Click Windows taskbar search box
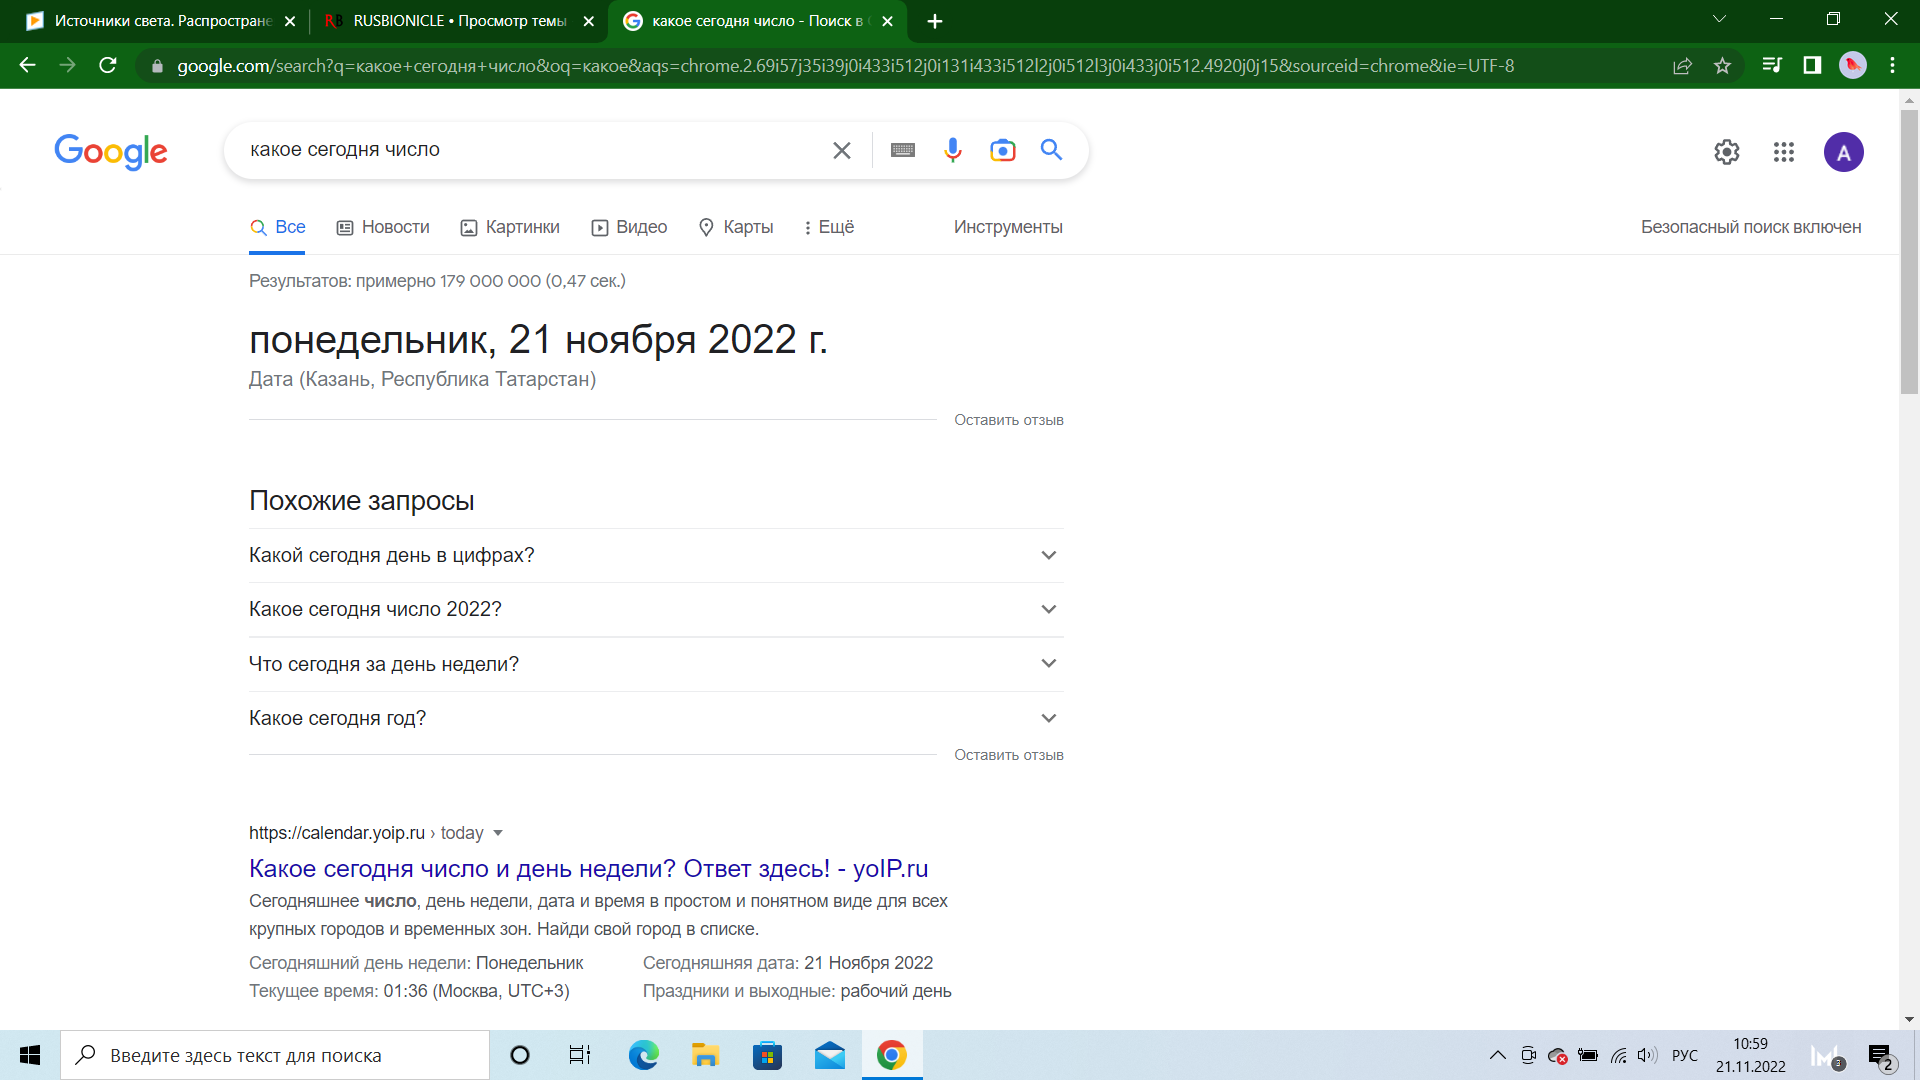The image size is (1920, 1080). click(x=275, y=1055)
